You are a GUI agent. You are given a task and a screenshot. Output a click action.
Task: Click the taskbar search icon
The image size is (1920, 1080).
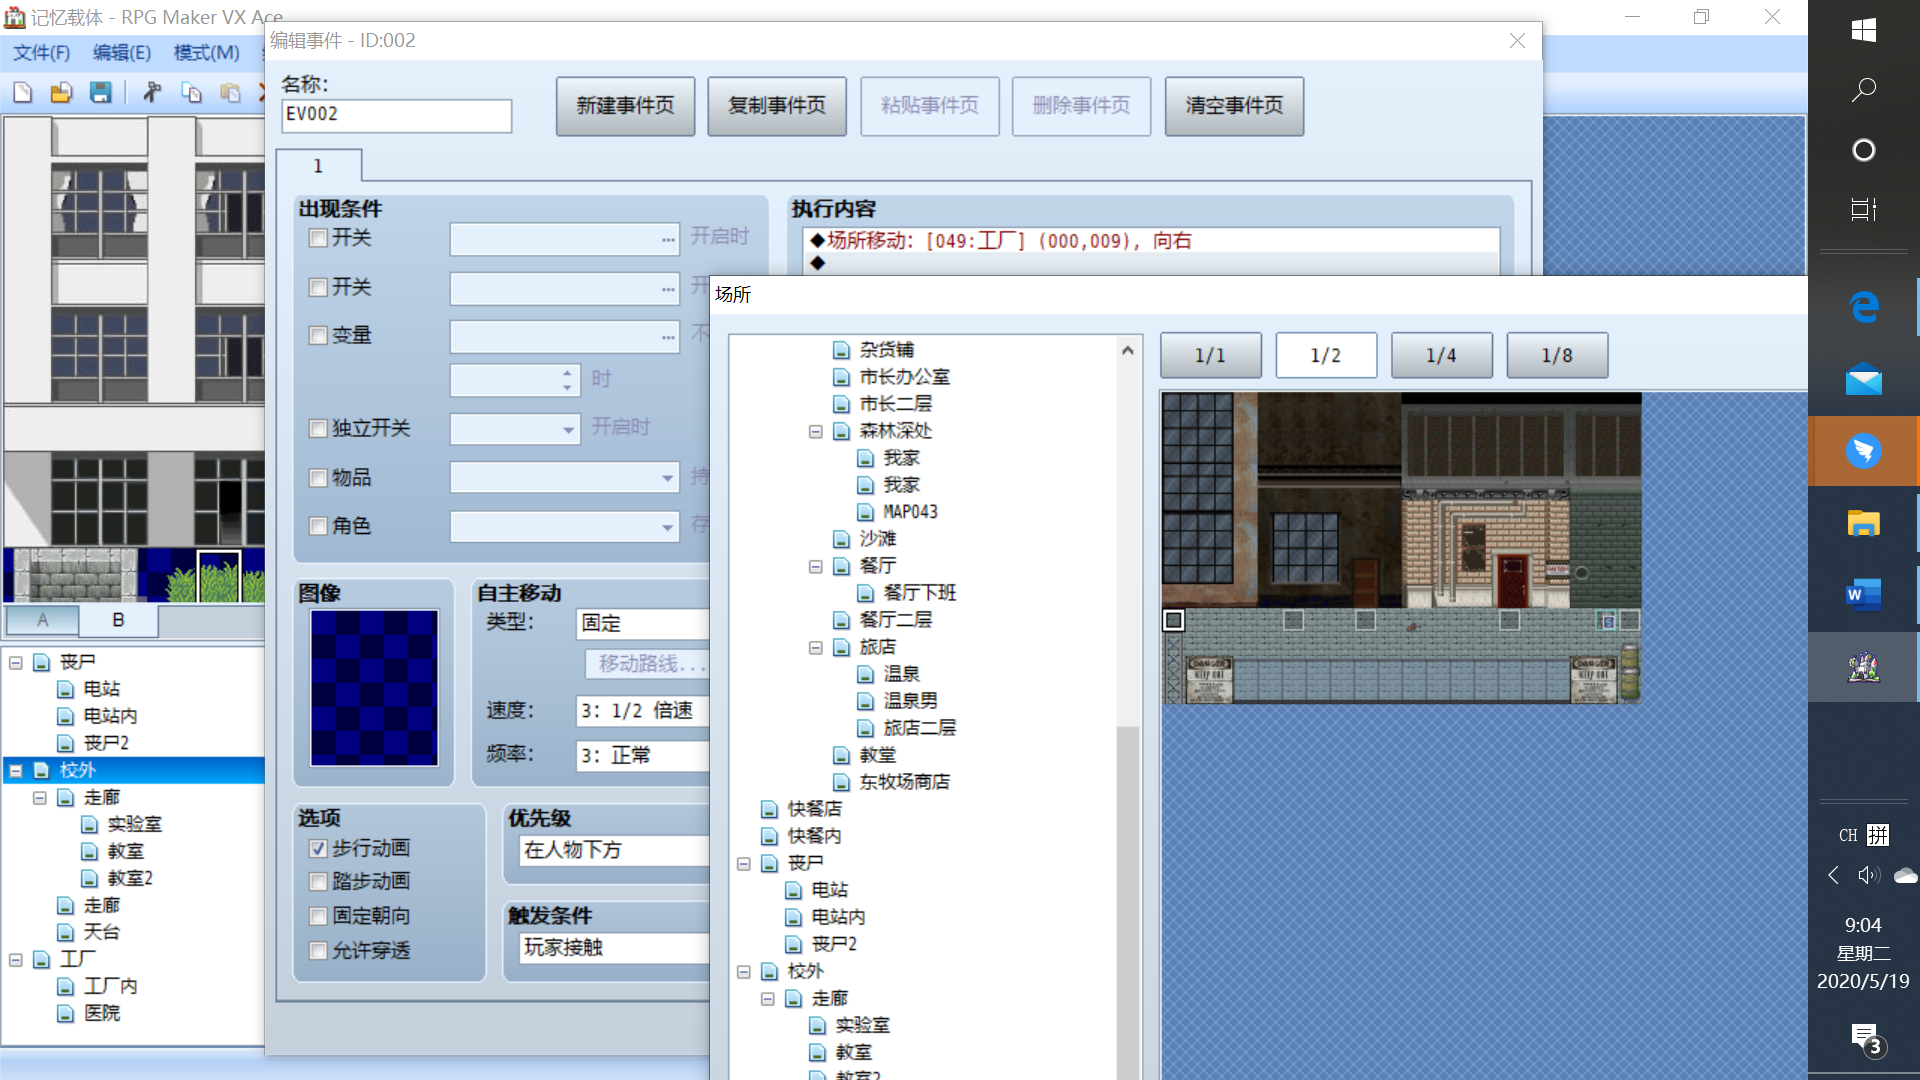tap(1863, 90)
